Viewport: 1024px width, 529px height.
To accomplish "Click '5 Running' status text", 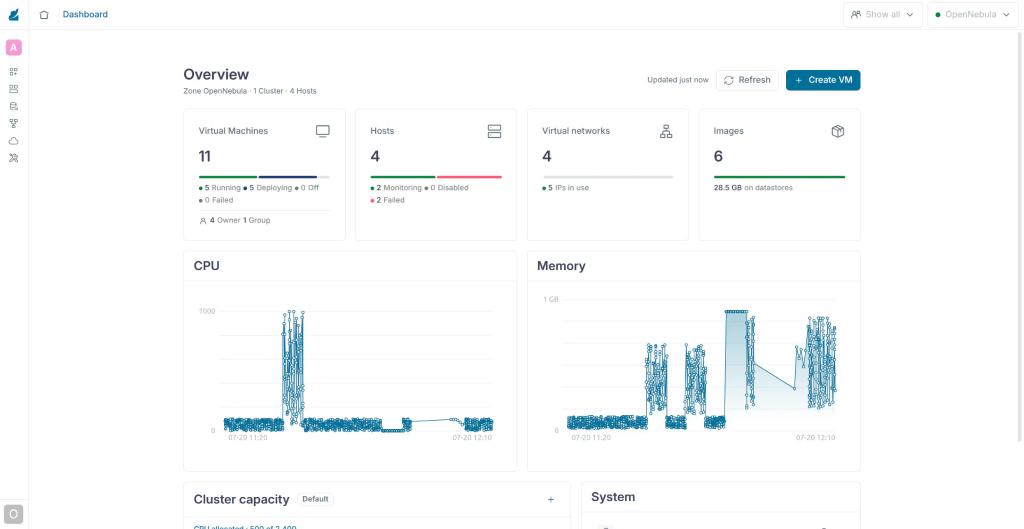I will coord(219,187).
